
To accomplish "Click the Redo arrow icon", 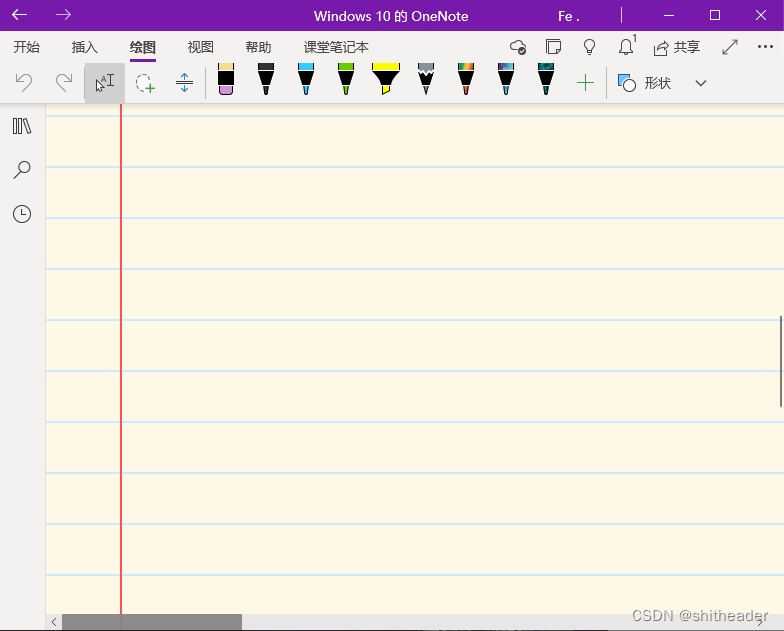I will 64,82.
